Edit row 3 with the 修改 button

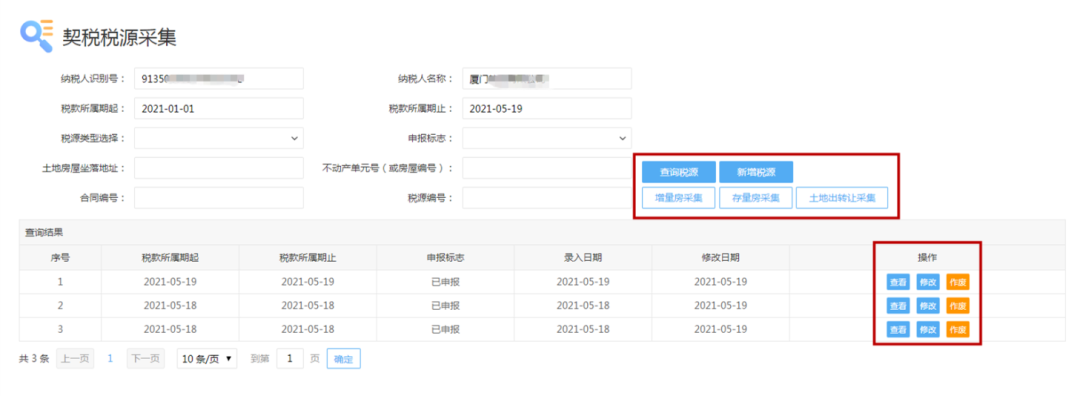tap(927, 329)
